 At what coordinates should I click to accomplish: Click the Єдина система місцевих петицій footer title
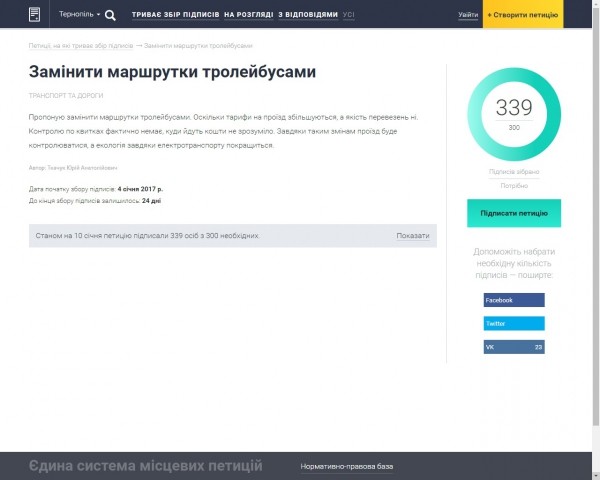(146, 466)
